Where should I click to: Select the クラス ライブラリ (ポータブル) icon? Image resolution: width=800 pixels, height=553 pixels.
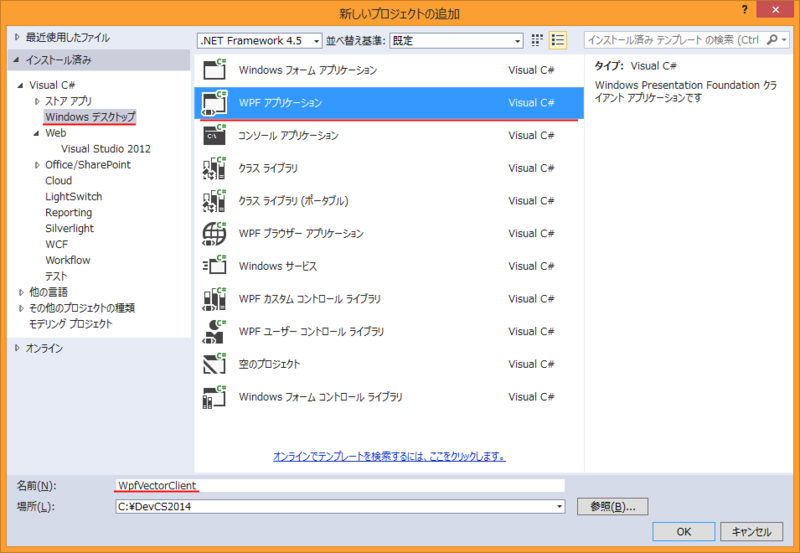(x=214, y=200)
